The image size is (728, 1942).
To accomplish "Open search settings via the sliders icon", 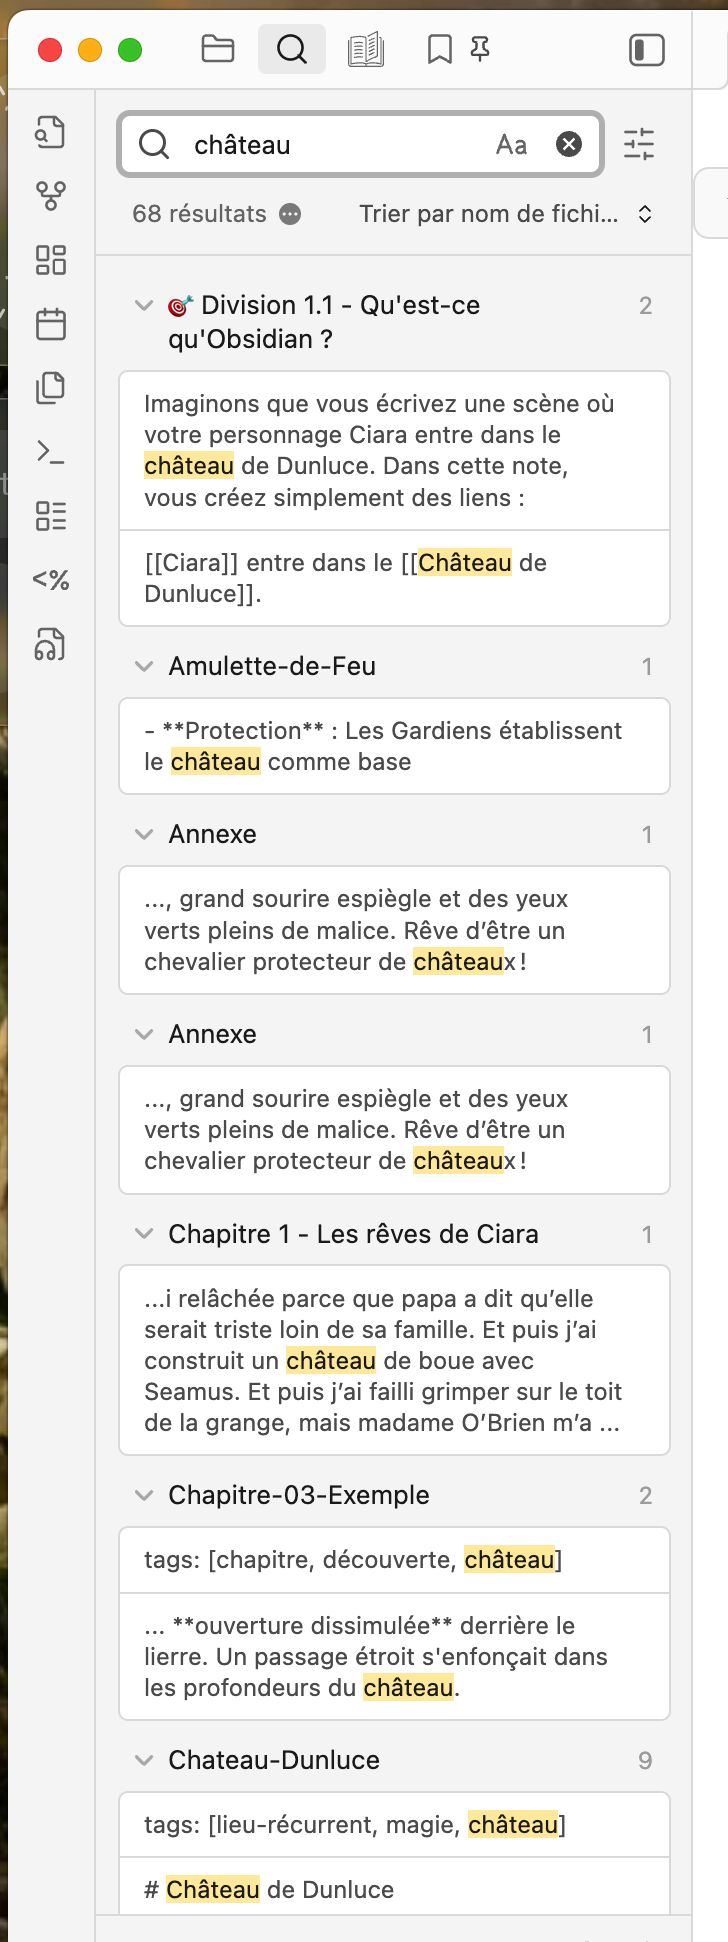I will tap(639, 144).
